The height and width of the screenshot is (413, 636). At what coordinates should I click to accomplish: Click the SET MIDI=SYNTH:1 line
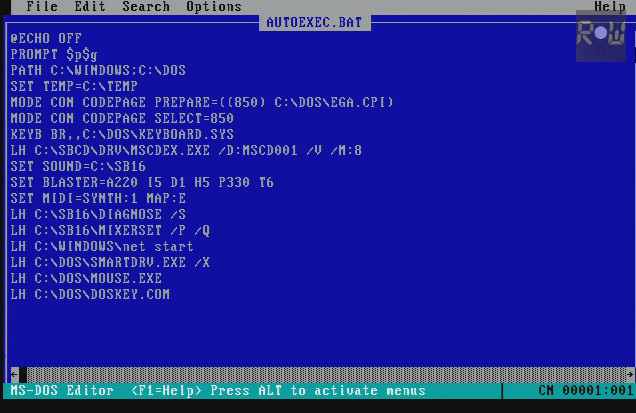(98, 198)
